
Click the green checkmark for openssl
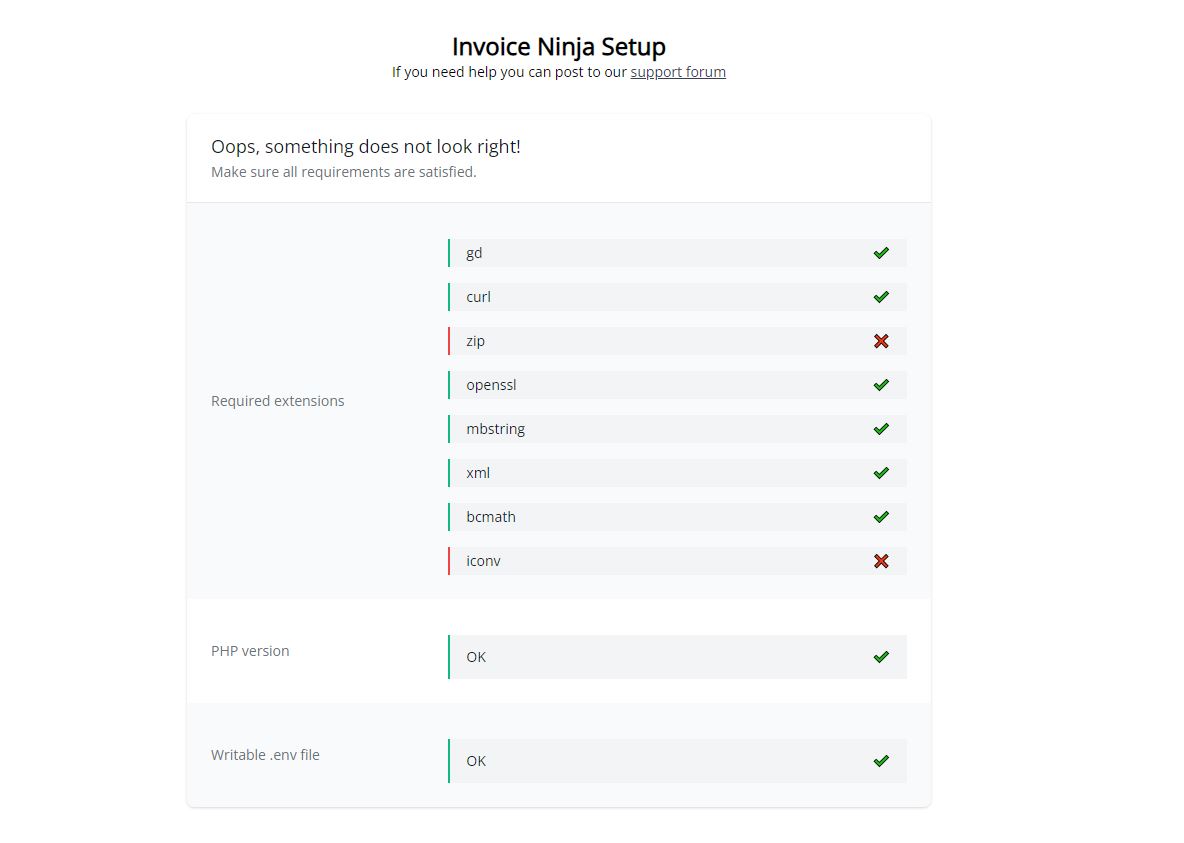tap(880, 384)
